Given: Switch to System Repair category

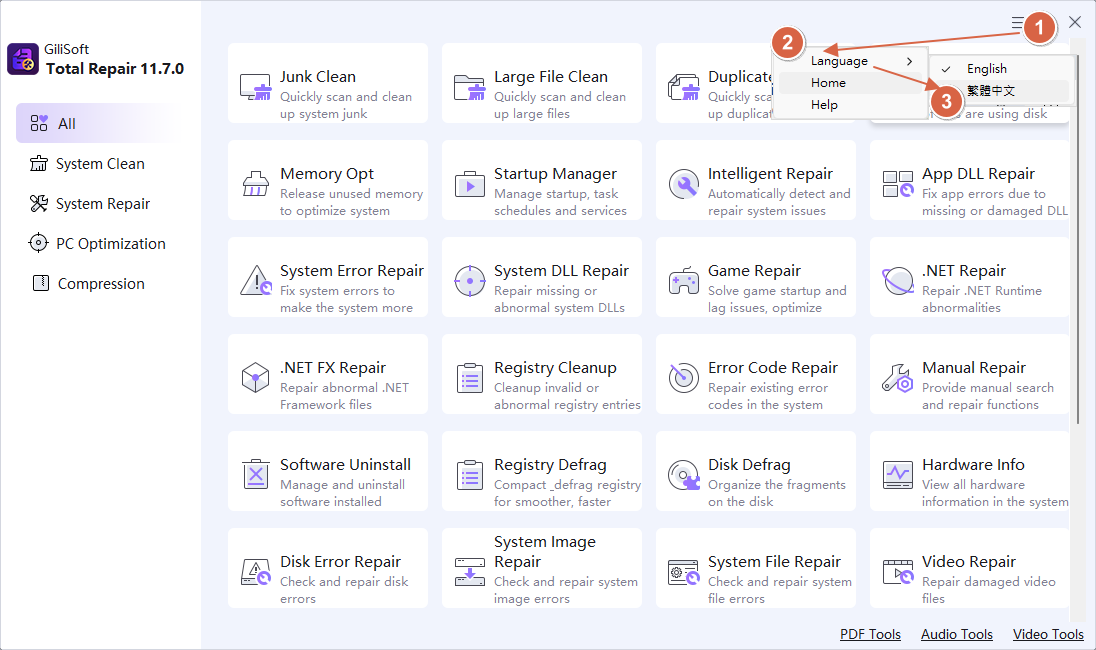Looking at the screenshot, I should [98, 203].
